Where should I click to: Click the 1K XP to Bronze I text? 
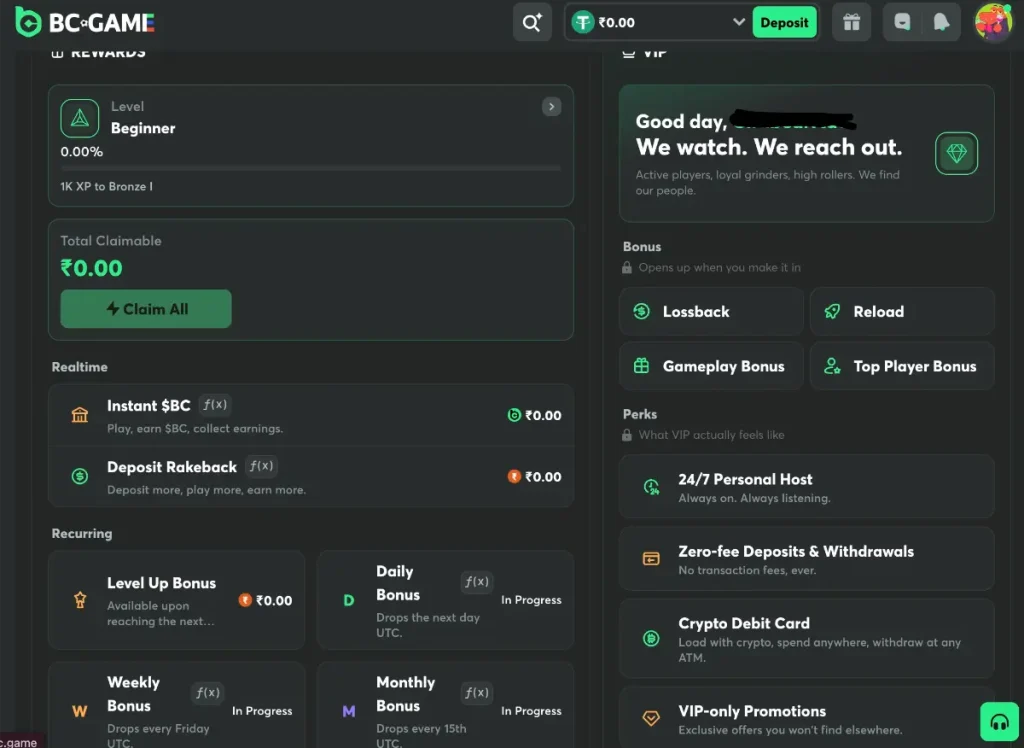[106, 186]
